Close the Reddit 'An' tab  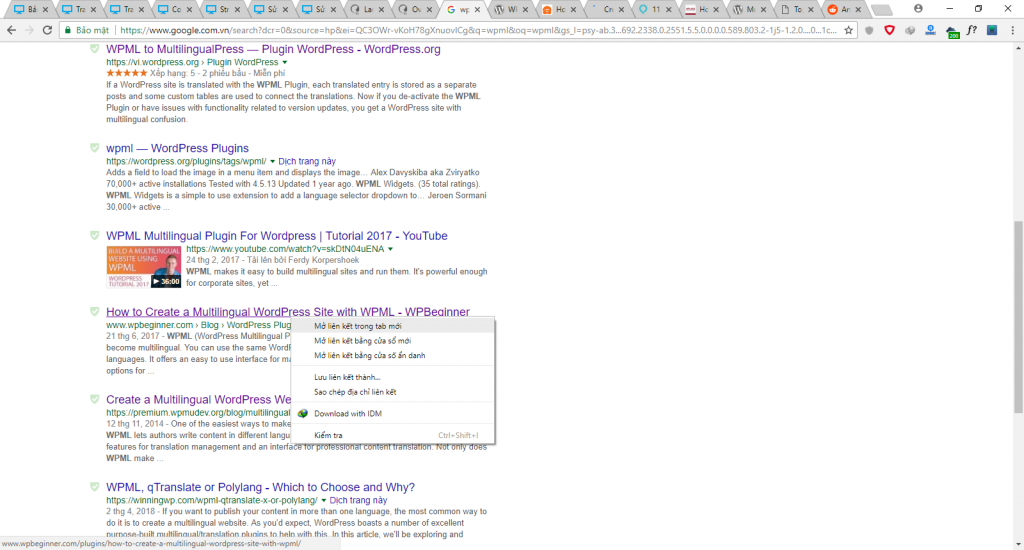(859, 10)
